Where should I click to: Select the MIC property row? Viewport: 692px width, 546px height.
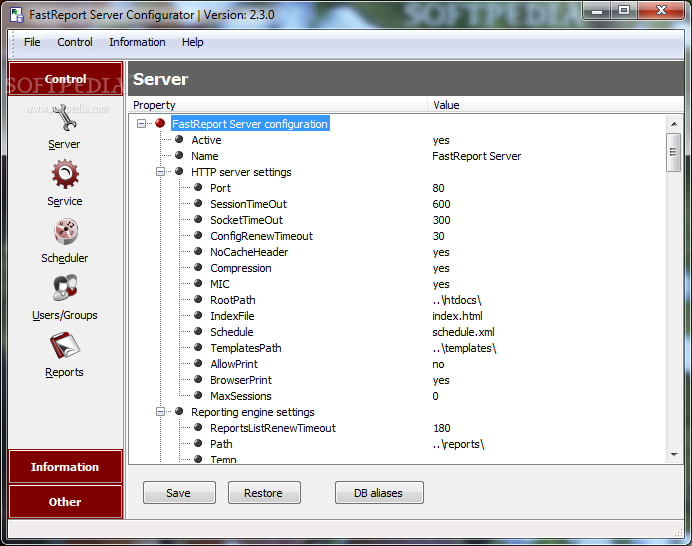(219, 284)
